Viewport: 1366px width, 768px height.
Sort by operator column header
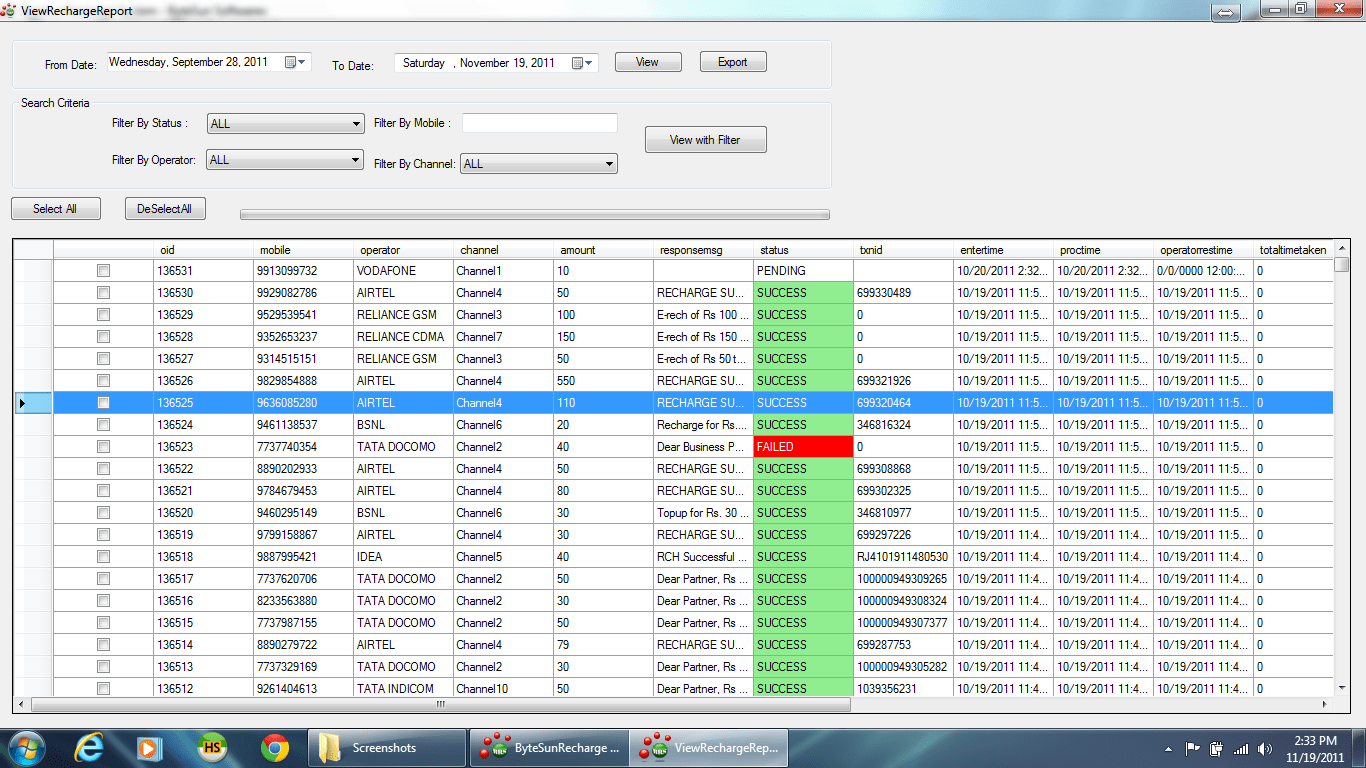[404, 250]
